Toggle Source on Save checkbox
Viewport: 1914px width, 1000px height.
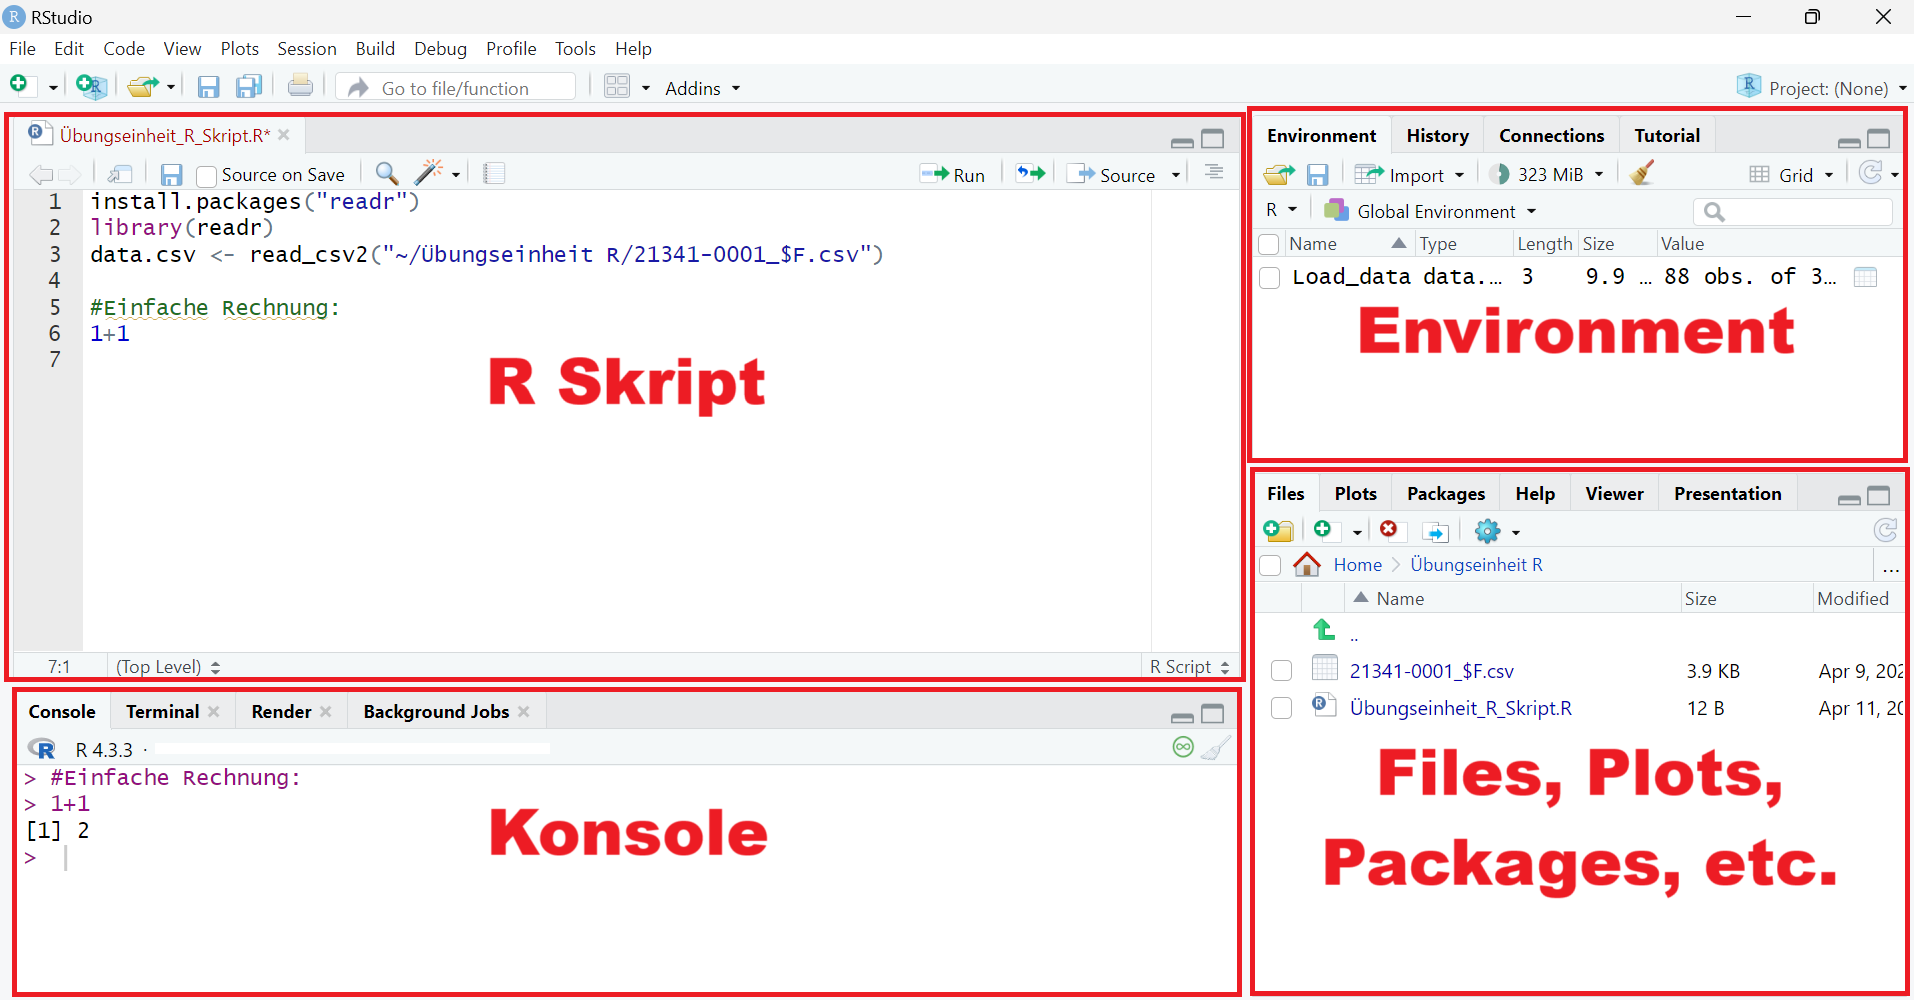[x=206, y=176]
